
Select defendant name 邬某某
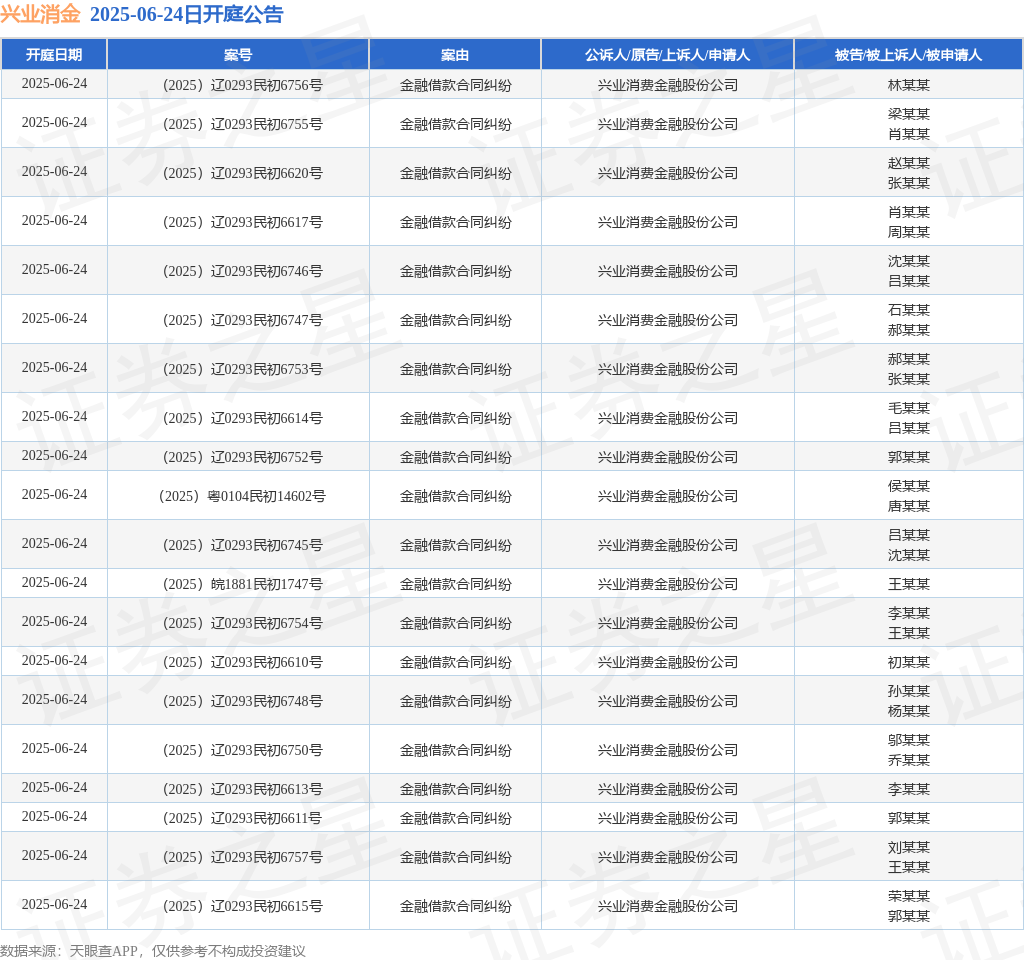(908, 740)
